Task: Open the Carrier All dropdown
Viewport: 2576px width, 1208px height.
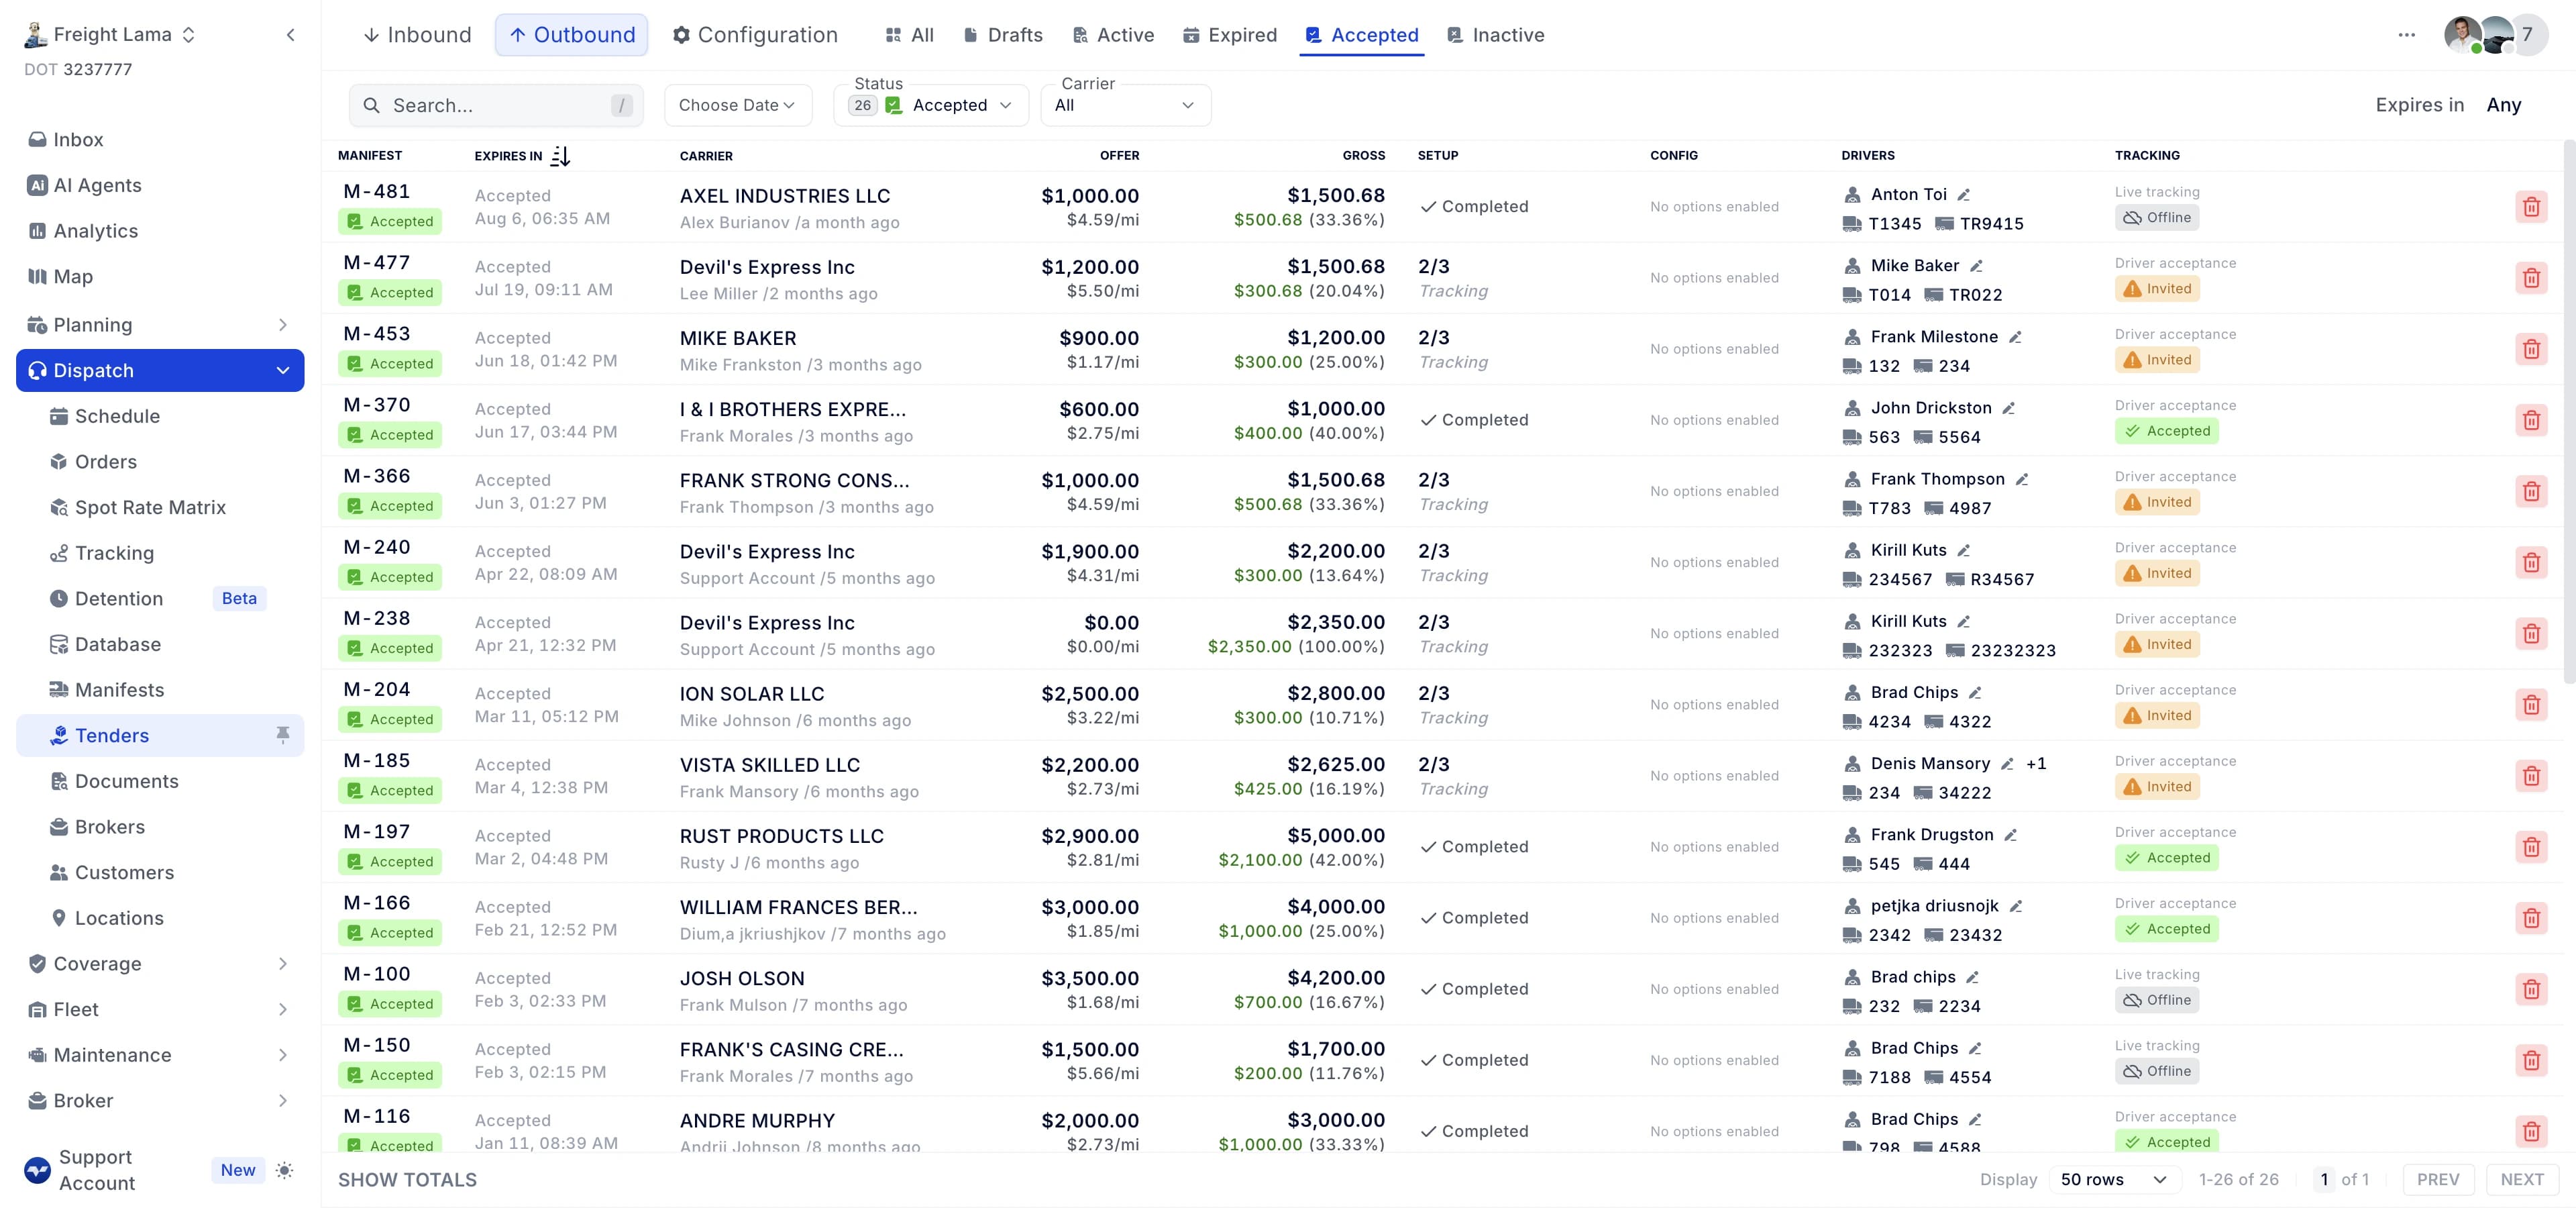Action: (x=1126, y=105)
